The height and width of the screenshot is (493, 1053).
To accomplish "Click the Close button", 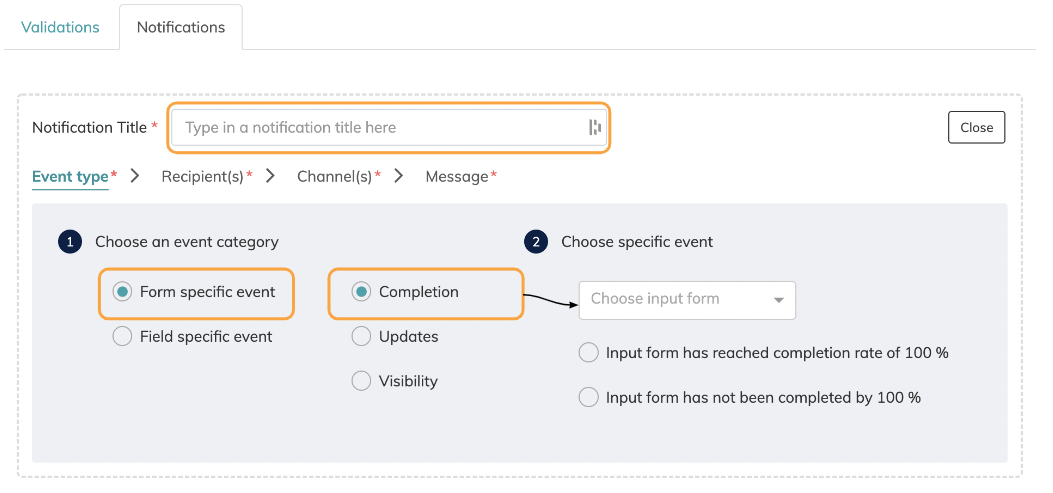I will (976, 127).
